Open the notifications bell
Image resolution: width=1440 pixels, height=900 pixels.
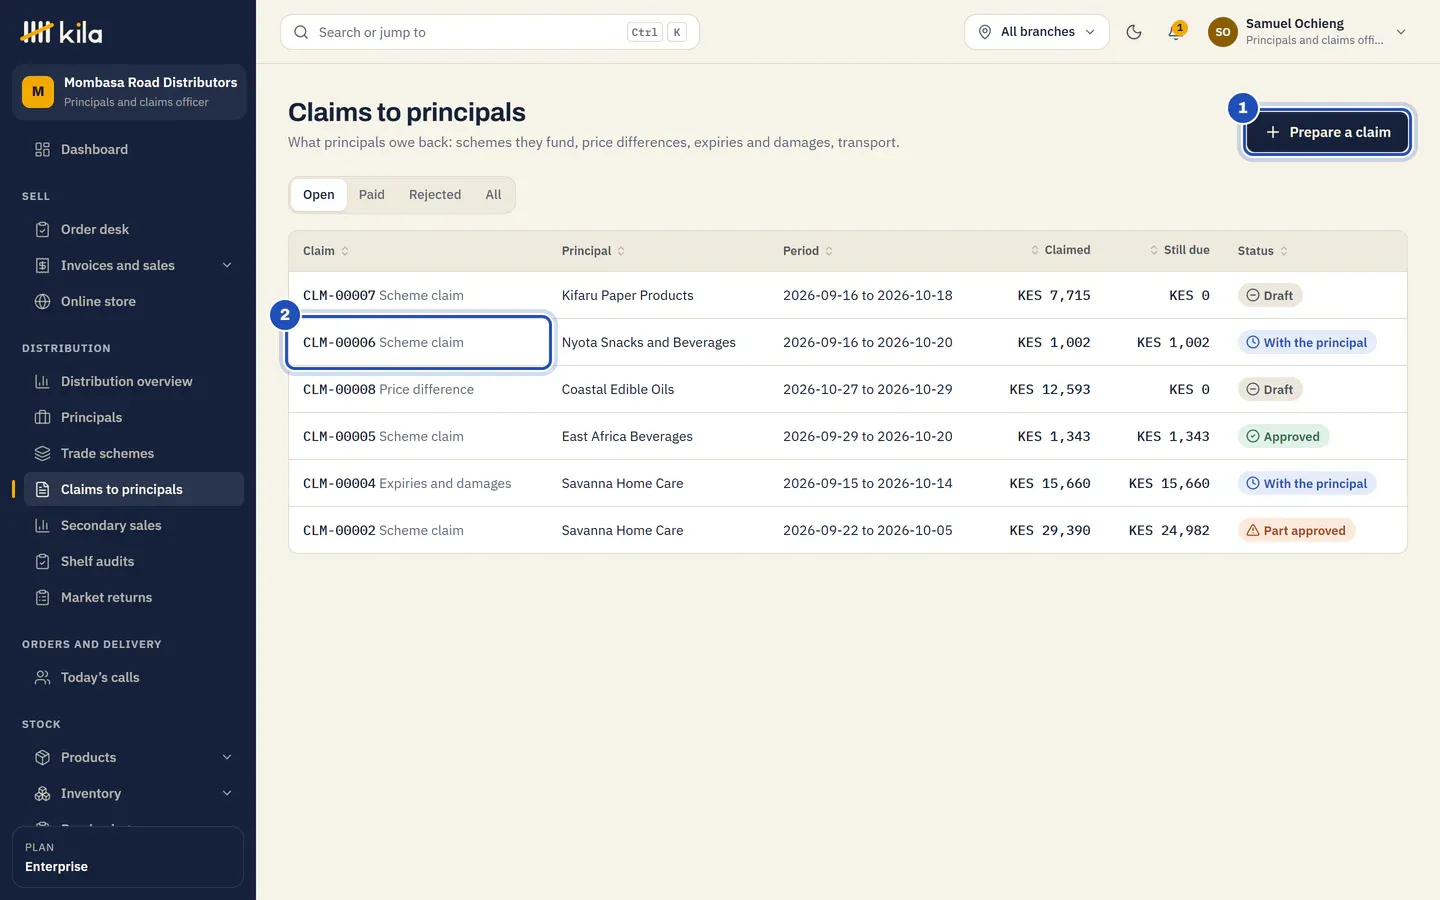[1176, 32]
